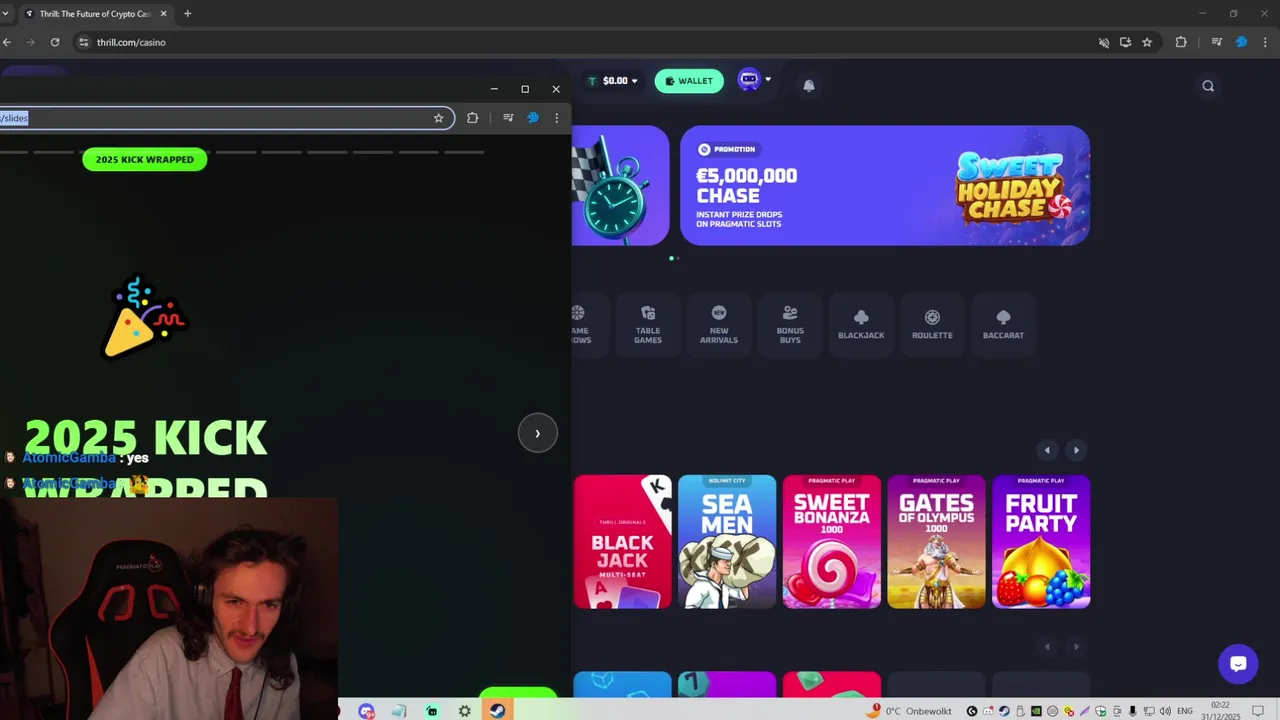1280x720 pixels.
Task: Open the Discord icon on the taskbar
Action: pos(367,711)
